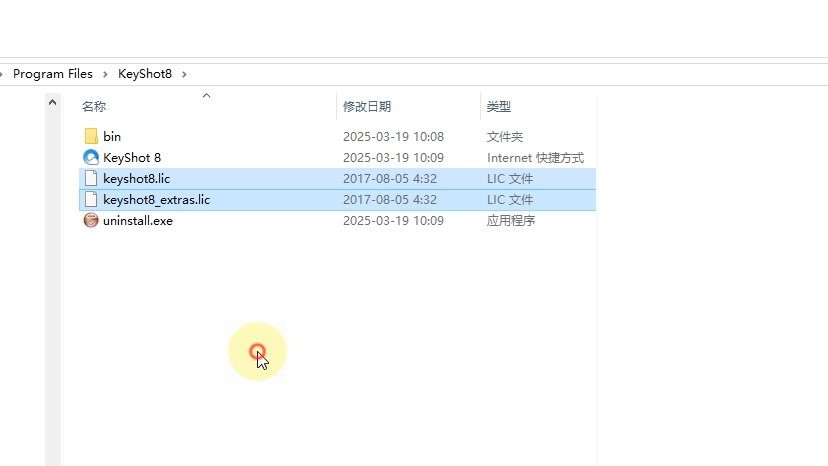828x466 pixels.
Task: Click the Internet 快捷方式 type cell
Action: (535, 158)
